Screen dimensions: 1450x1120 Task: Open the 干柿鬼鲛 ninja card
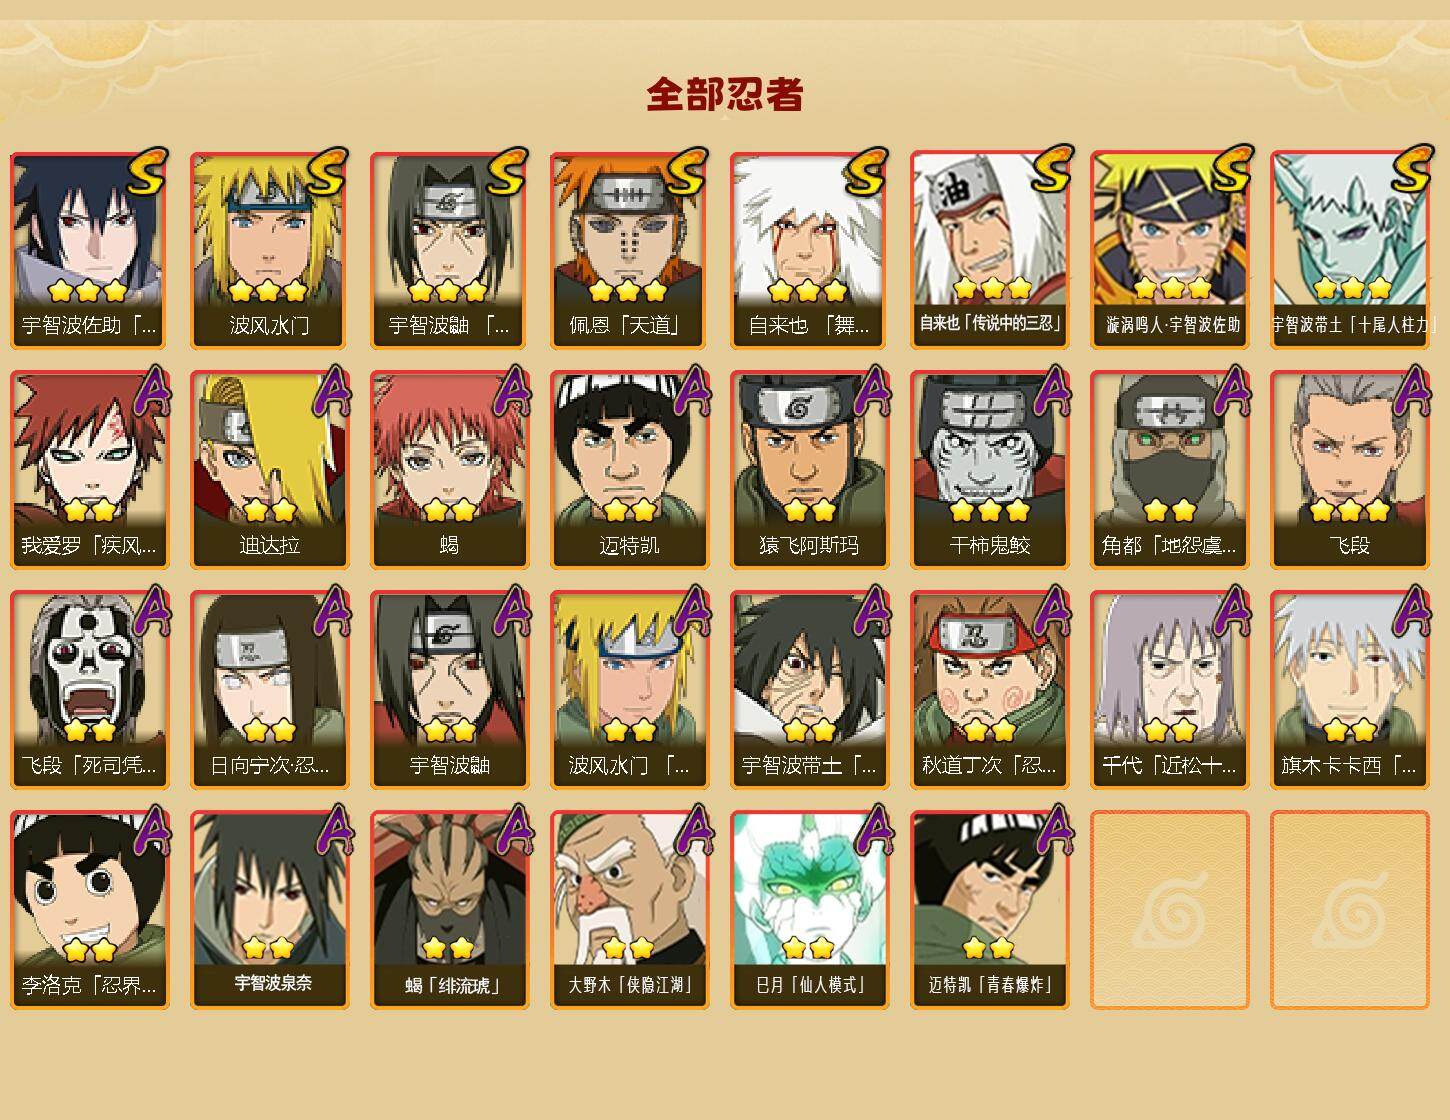989,470
